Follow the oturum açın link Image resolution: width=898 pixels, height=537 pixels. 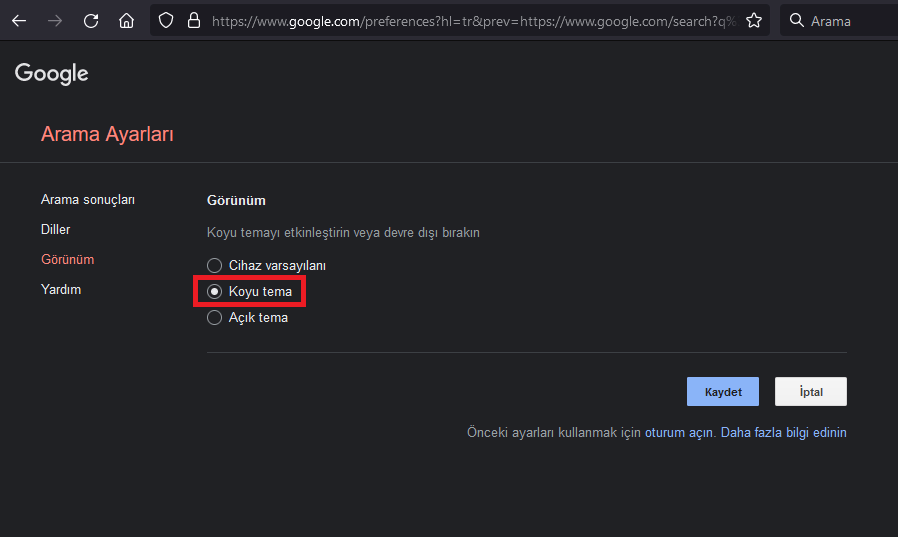(679, 433)
